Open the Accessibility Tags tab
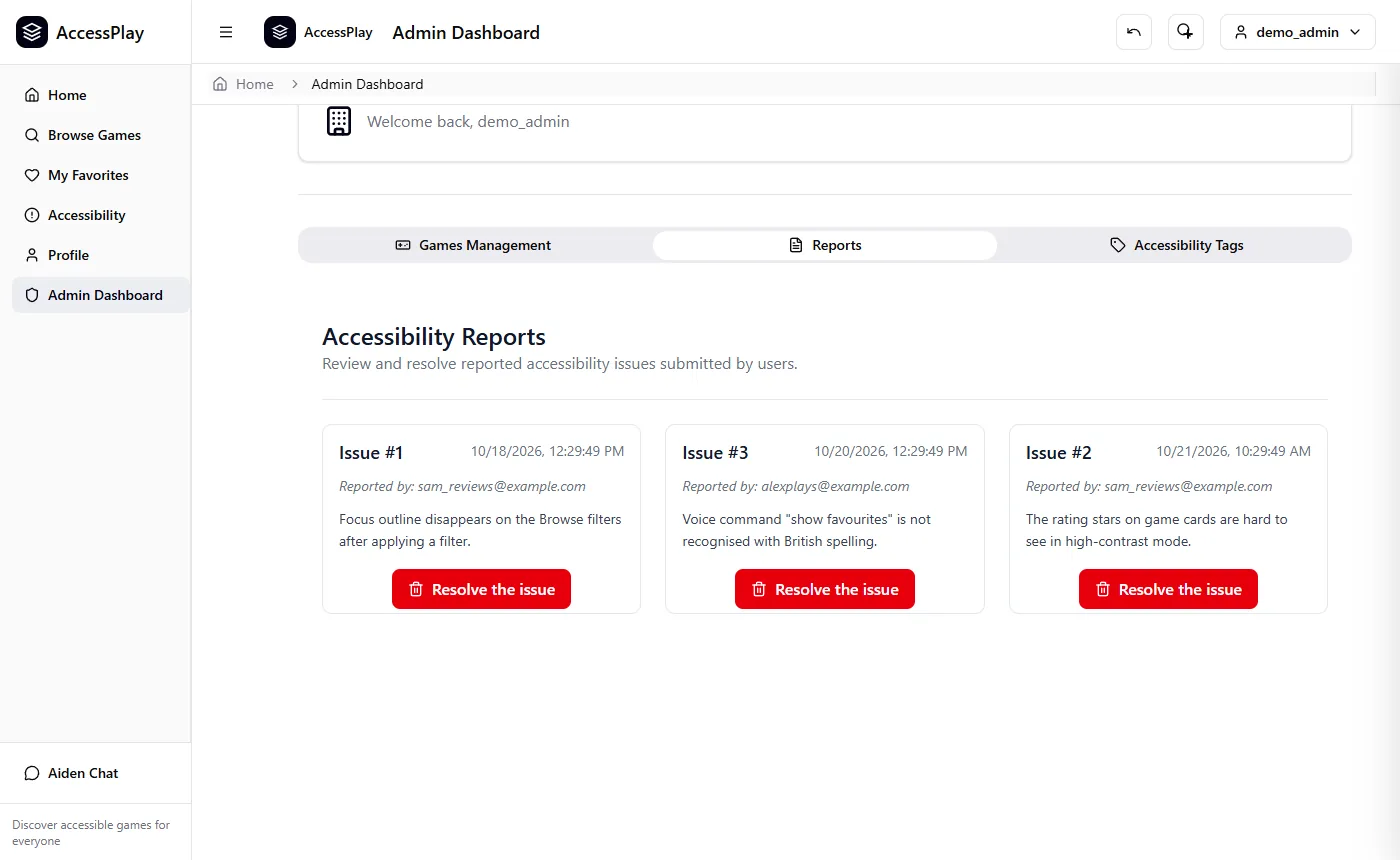Viewport: 1400px width, 860px height. [x=1176, y=245]
